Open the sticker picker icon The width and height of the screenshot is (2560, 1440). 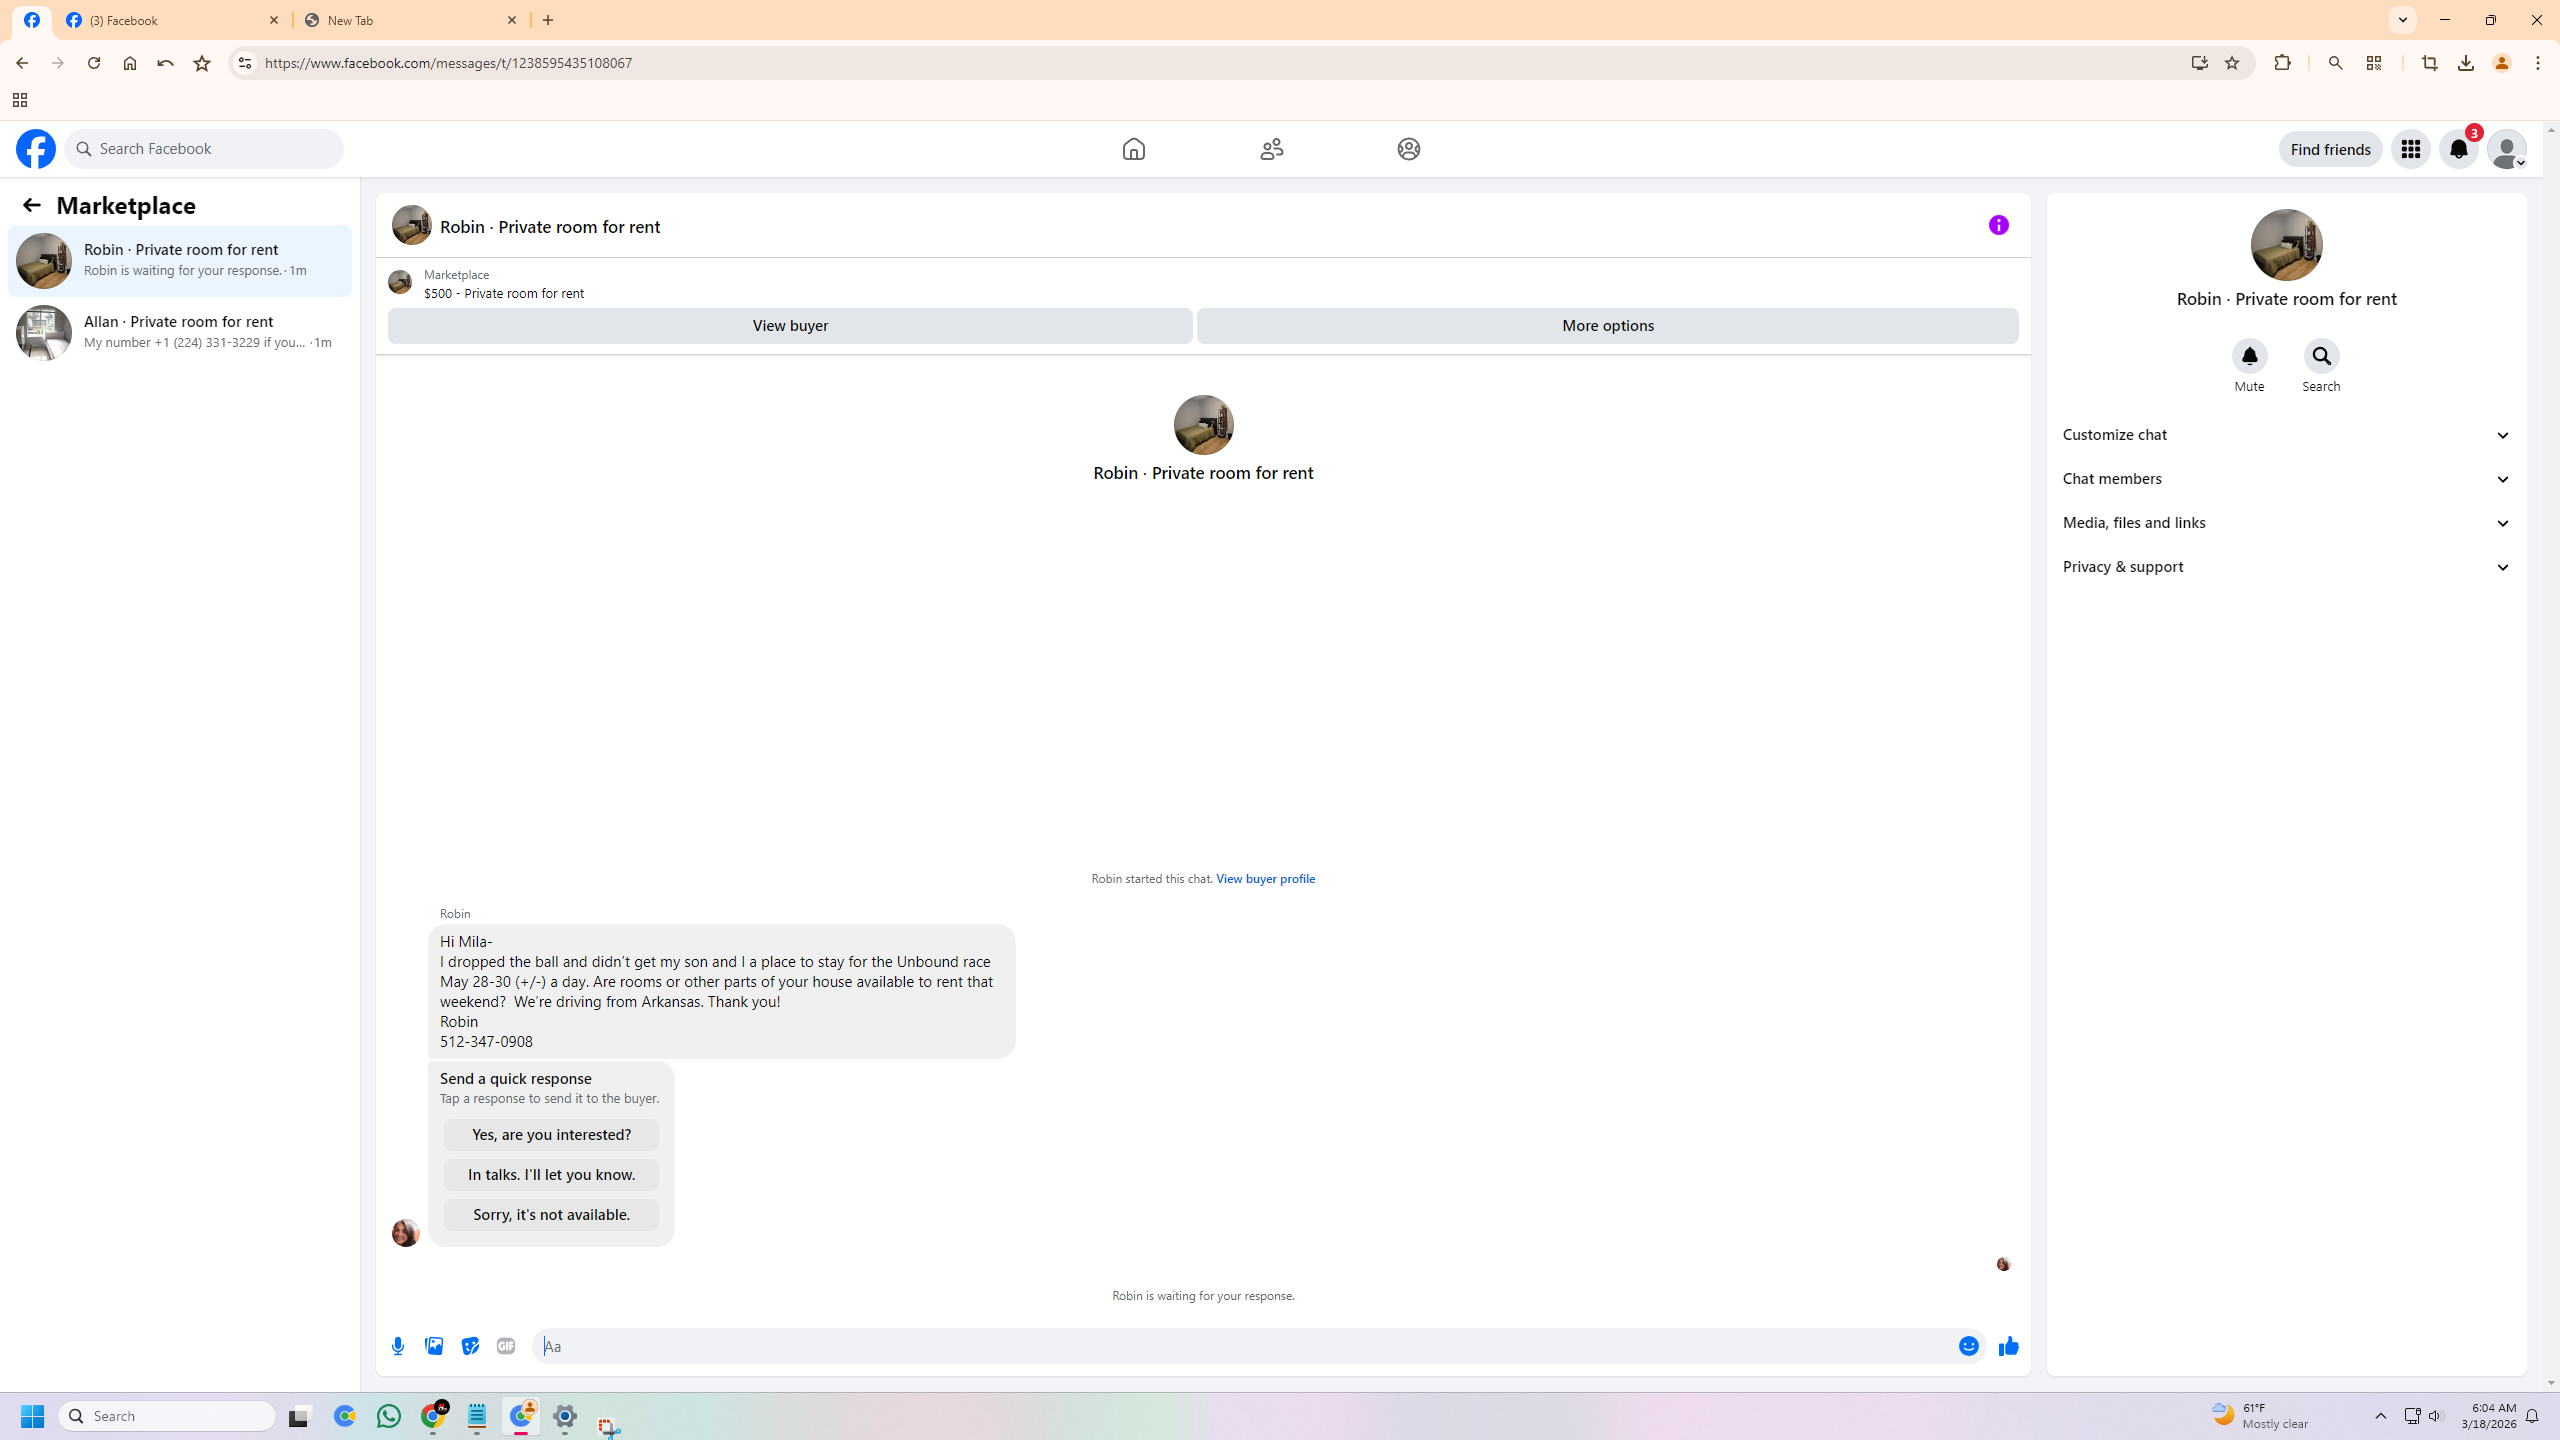[x=470, y=1346]
